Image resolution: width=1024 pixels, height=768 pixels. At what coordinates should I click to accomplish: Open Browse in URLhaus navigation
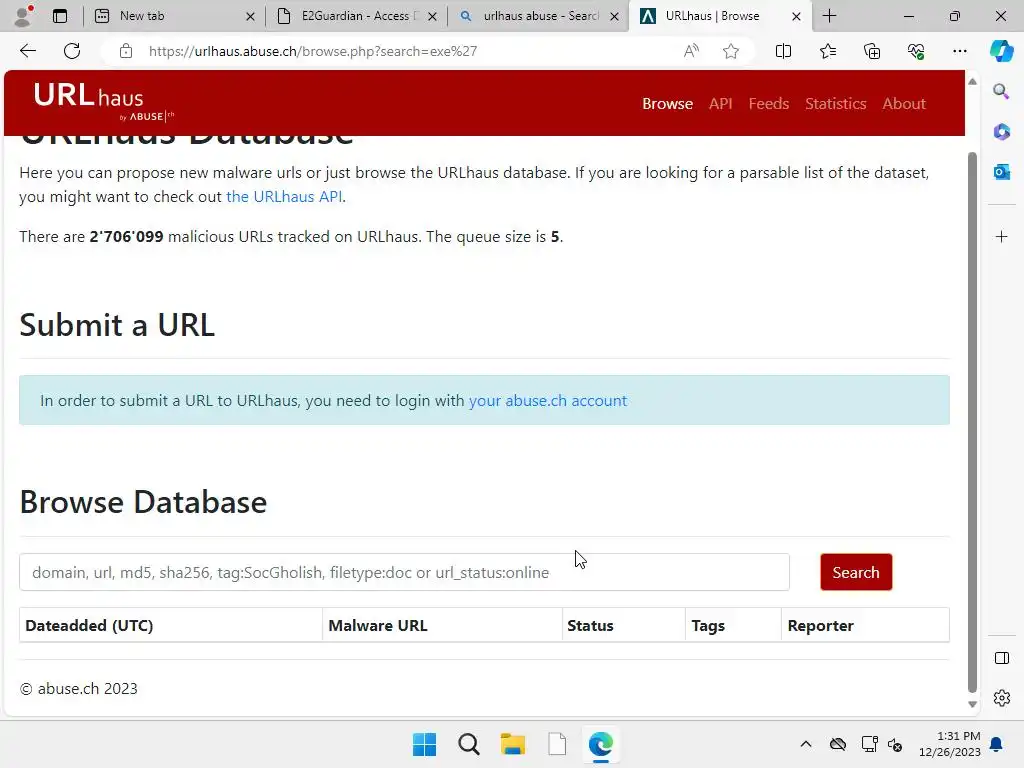pos(667,103)
